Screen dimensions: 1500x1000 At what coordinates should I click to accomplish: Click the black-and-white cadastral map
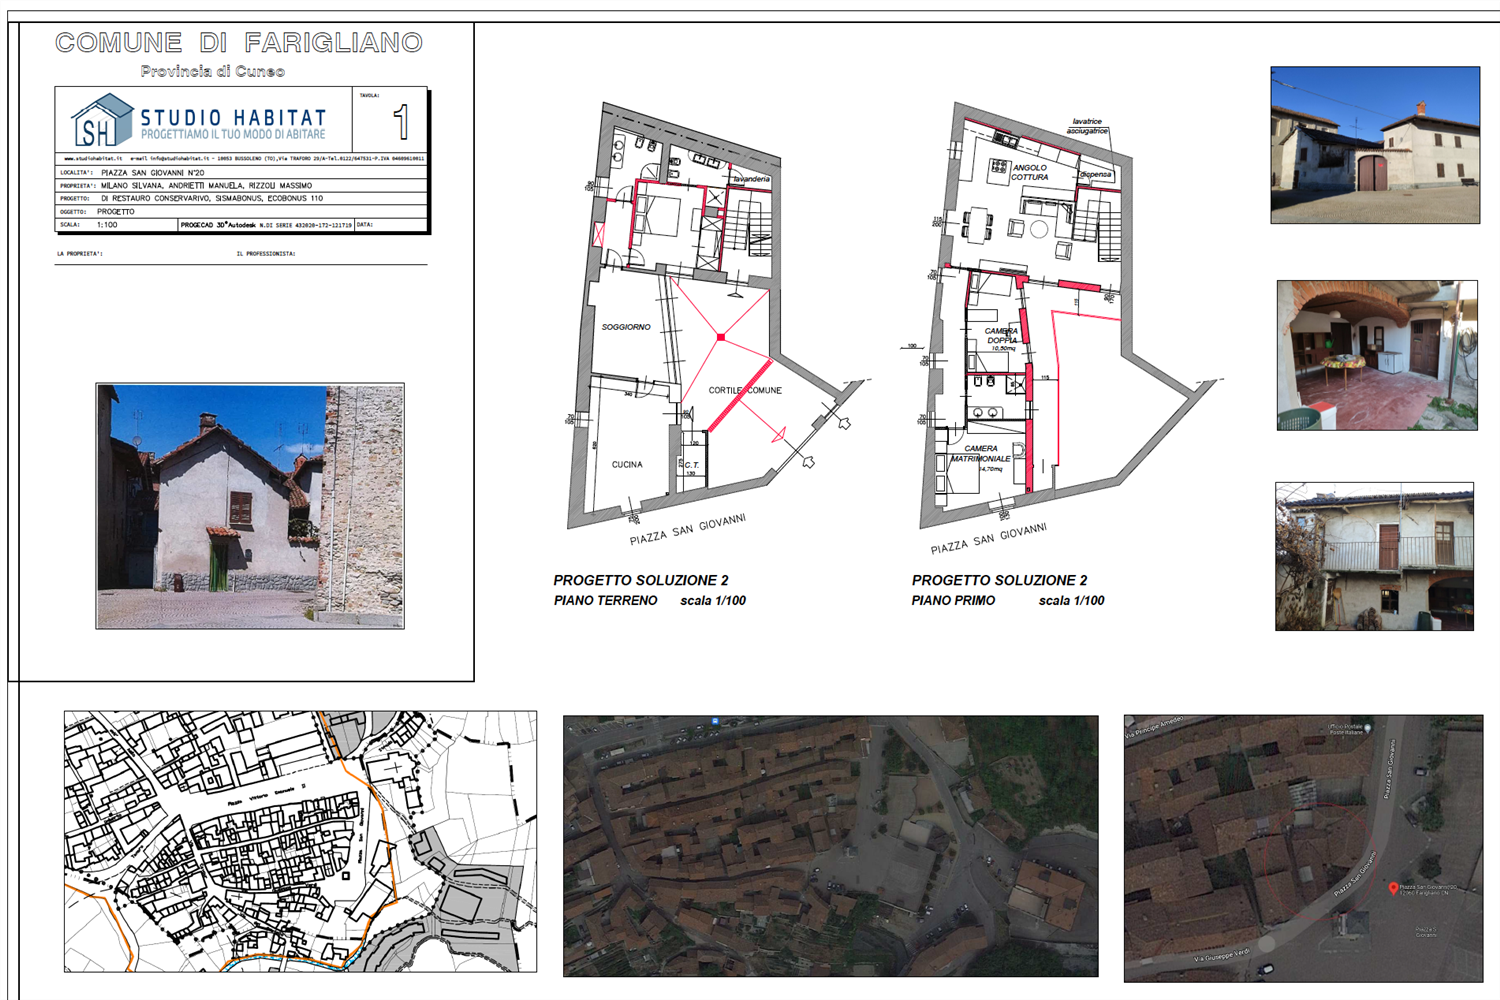click(x=300, y=841)
